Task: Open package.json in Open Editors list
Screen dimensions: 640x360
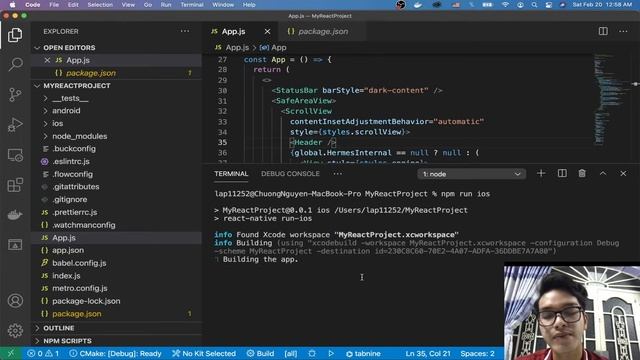Action: pos(116,73)
